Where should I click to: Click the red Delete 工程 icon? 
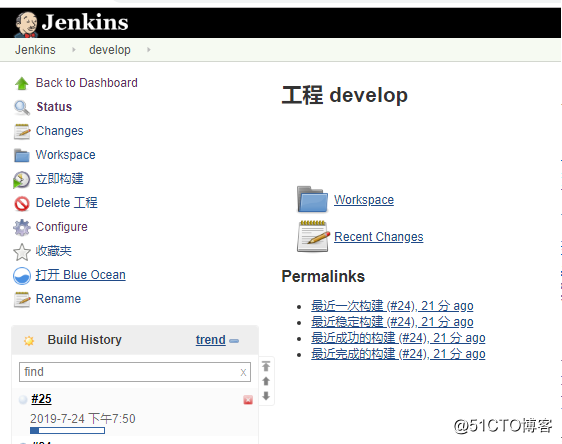tap(22, 204)
